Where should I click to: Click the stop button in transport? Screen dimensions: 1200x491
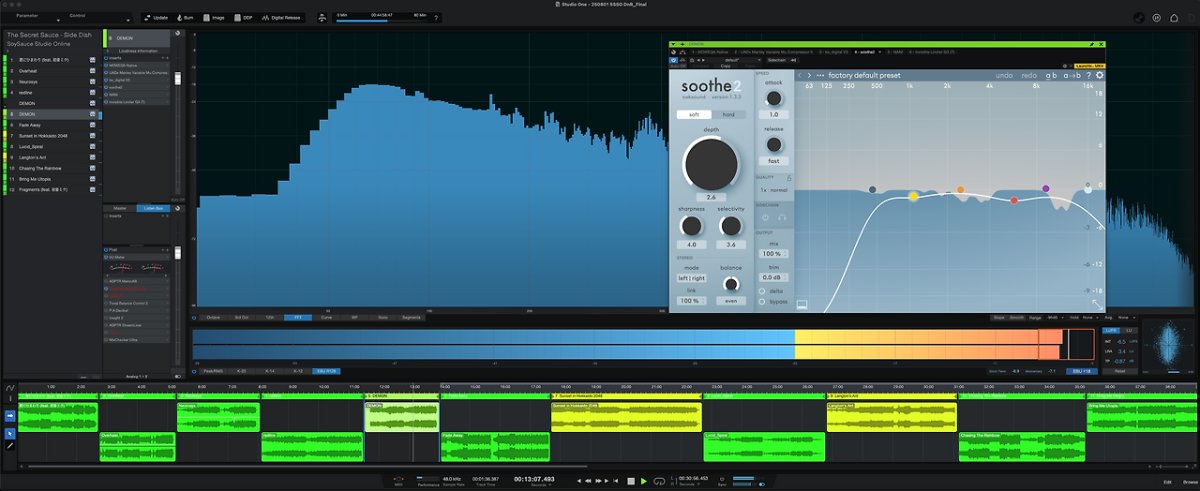630,481
